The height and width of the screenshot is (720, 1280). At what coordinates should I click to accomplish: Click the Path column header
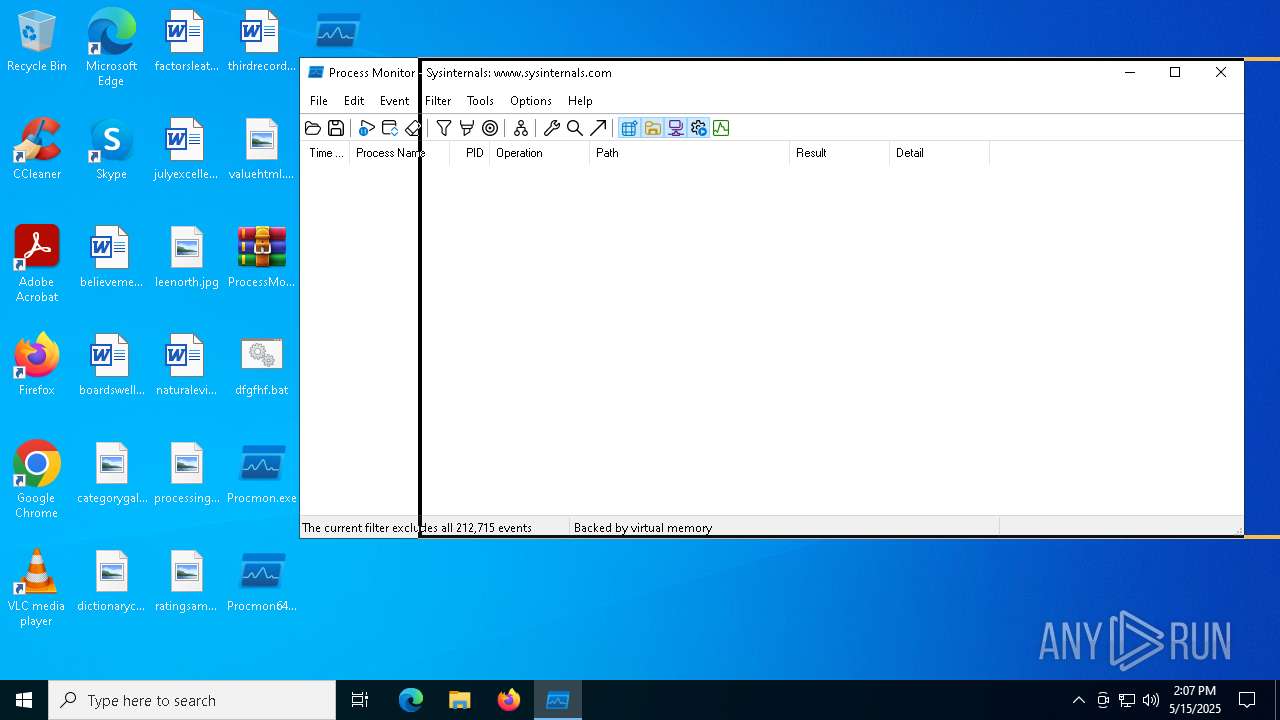[689, 153]
